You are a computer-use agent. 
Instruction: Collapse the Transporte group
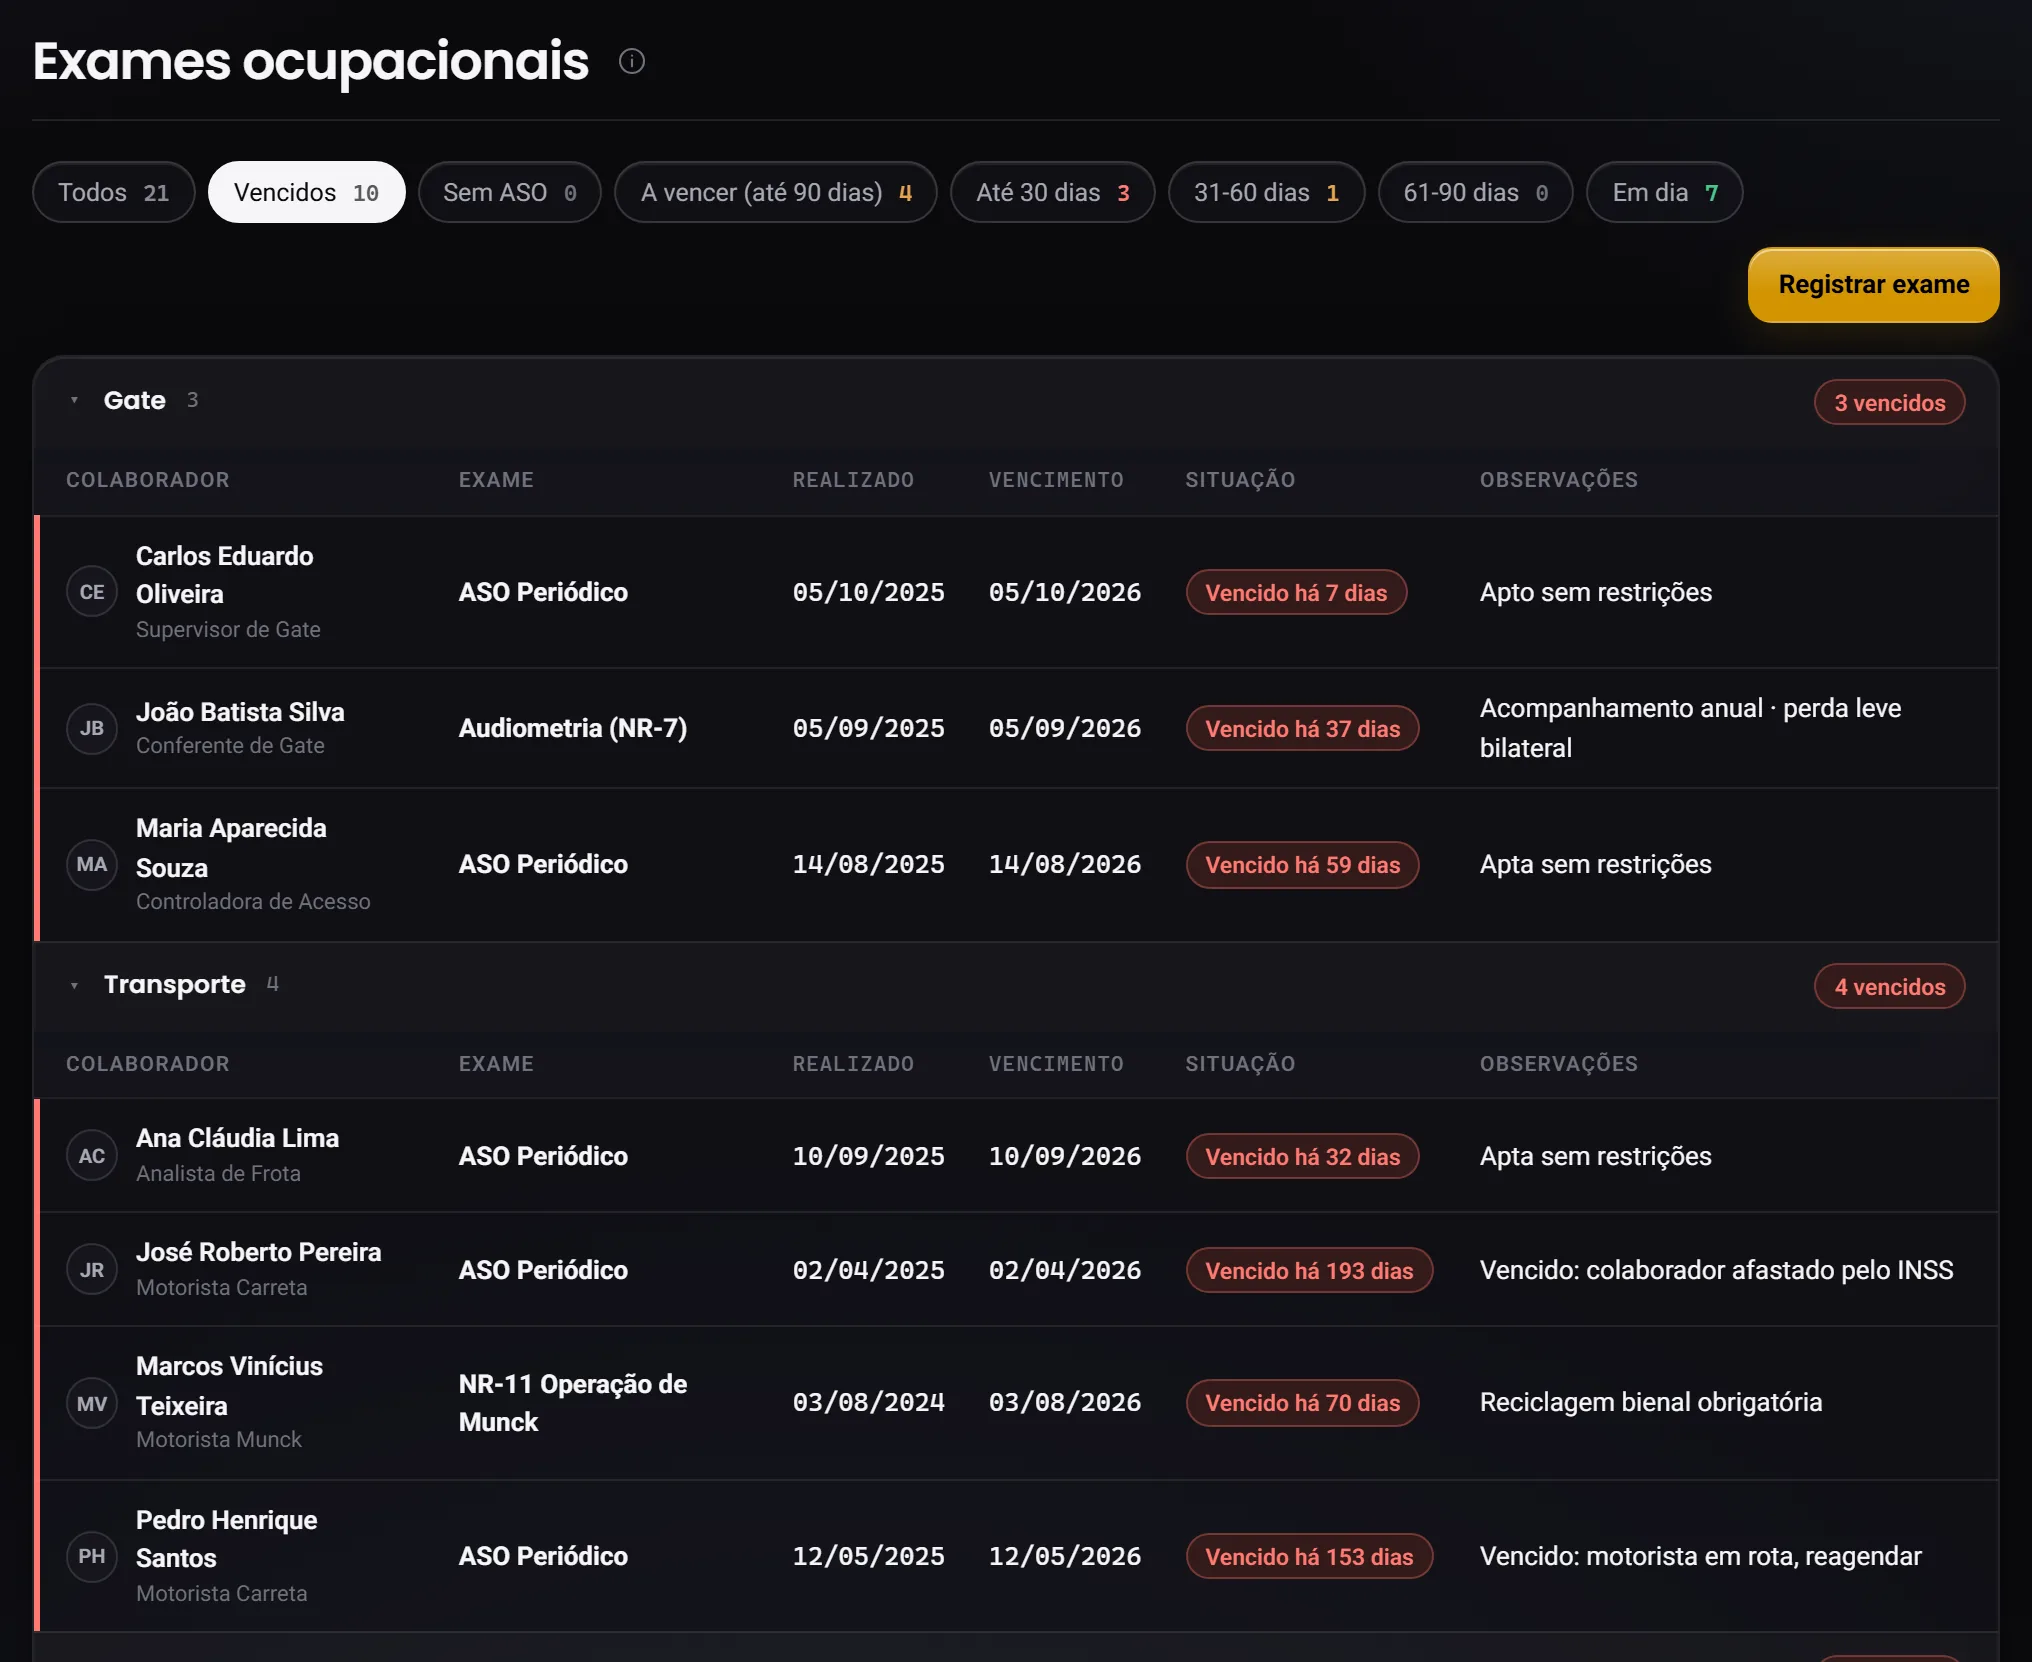click(x=74, y=985)
